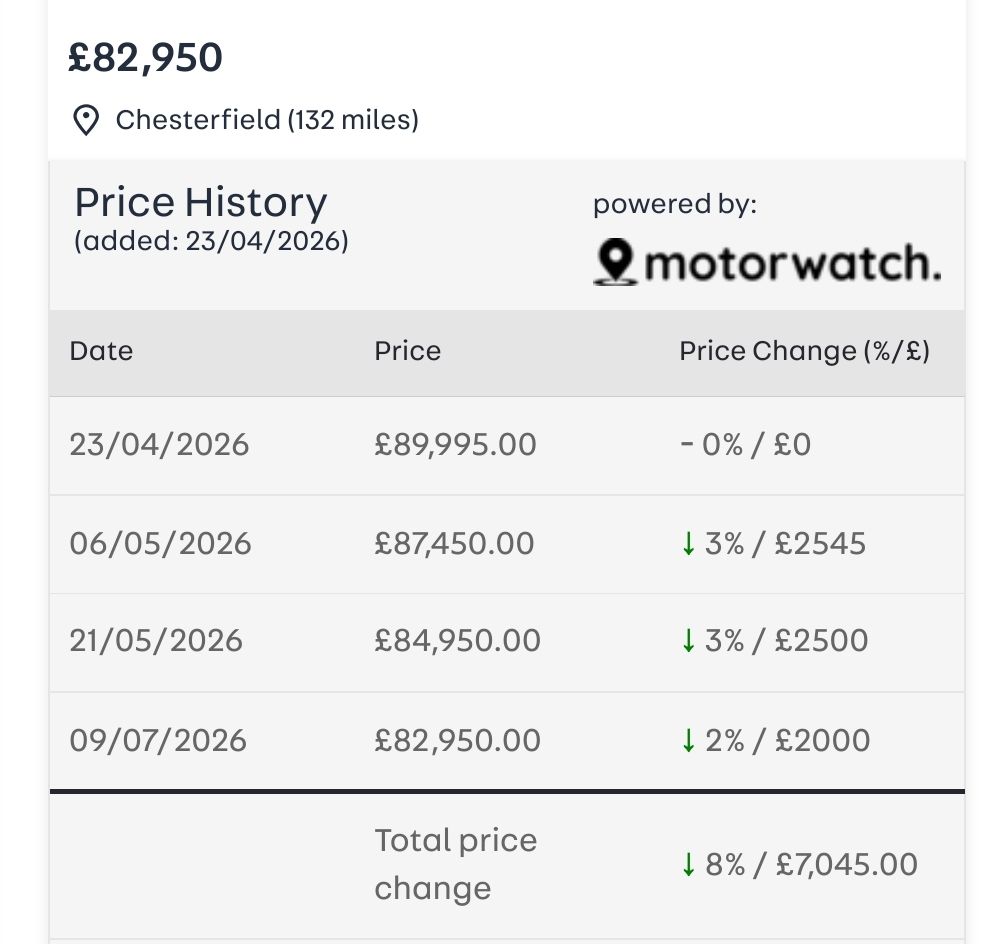This screenshot has width=1000, height=944.
Task: Click the total price change down arrow
Action: (x=688, y=865)
